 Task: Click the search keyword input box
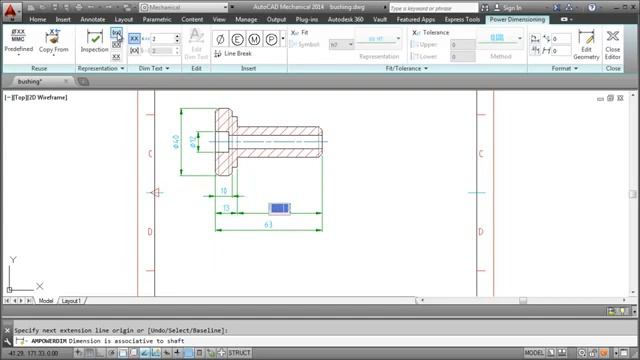433,8
